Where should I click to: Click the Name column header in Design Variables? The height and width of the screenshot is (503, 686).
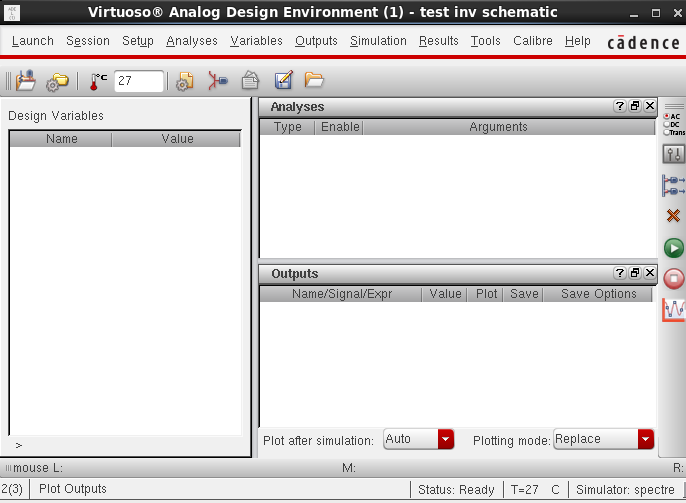tap(61, 139)
